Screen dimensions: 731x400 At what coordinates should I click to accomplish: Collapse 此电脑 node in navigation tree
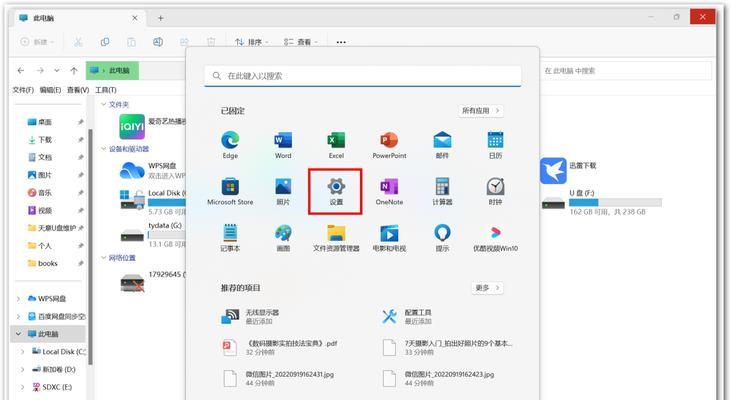coord(18,334)
